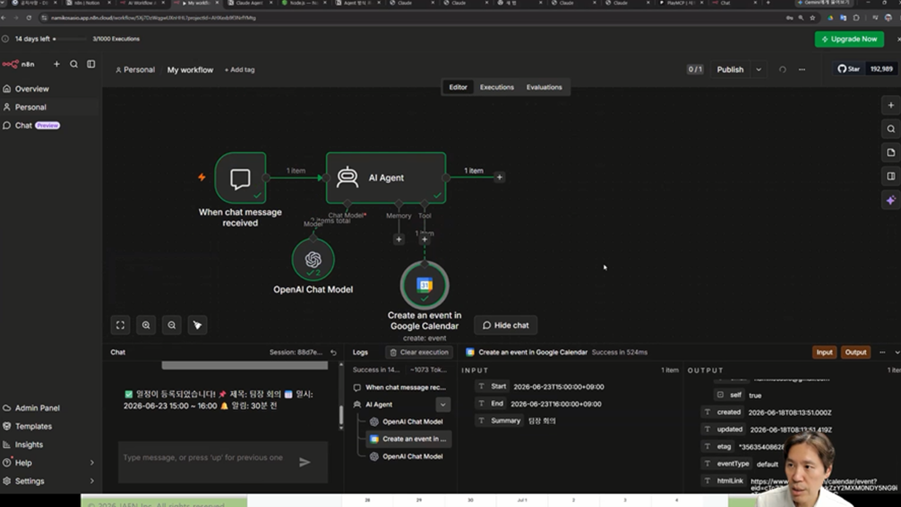Select the AI Agent node

pyautogui.click(x=386, y=178)
